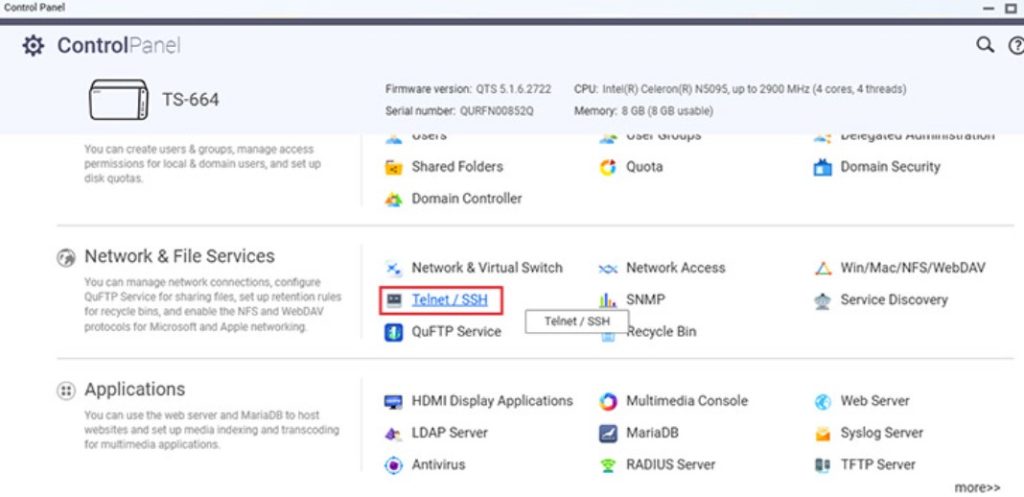This screenshot has width=1024, height=497.
Task: Click the CPU Intel Celeron N5095 text
Action: [x=740, y=89]
